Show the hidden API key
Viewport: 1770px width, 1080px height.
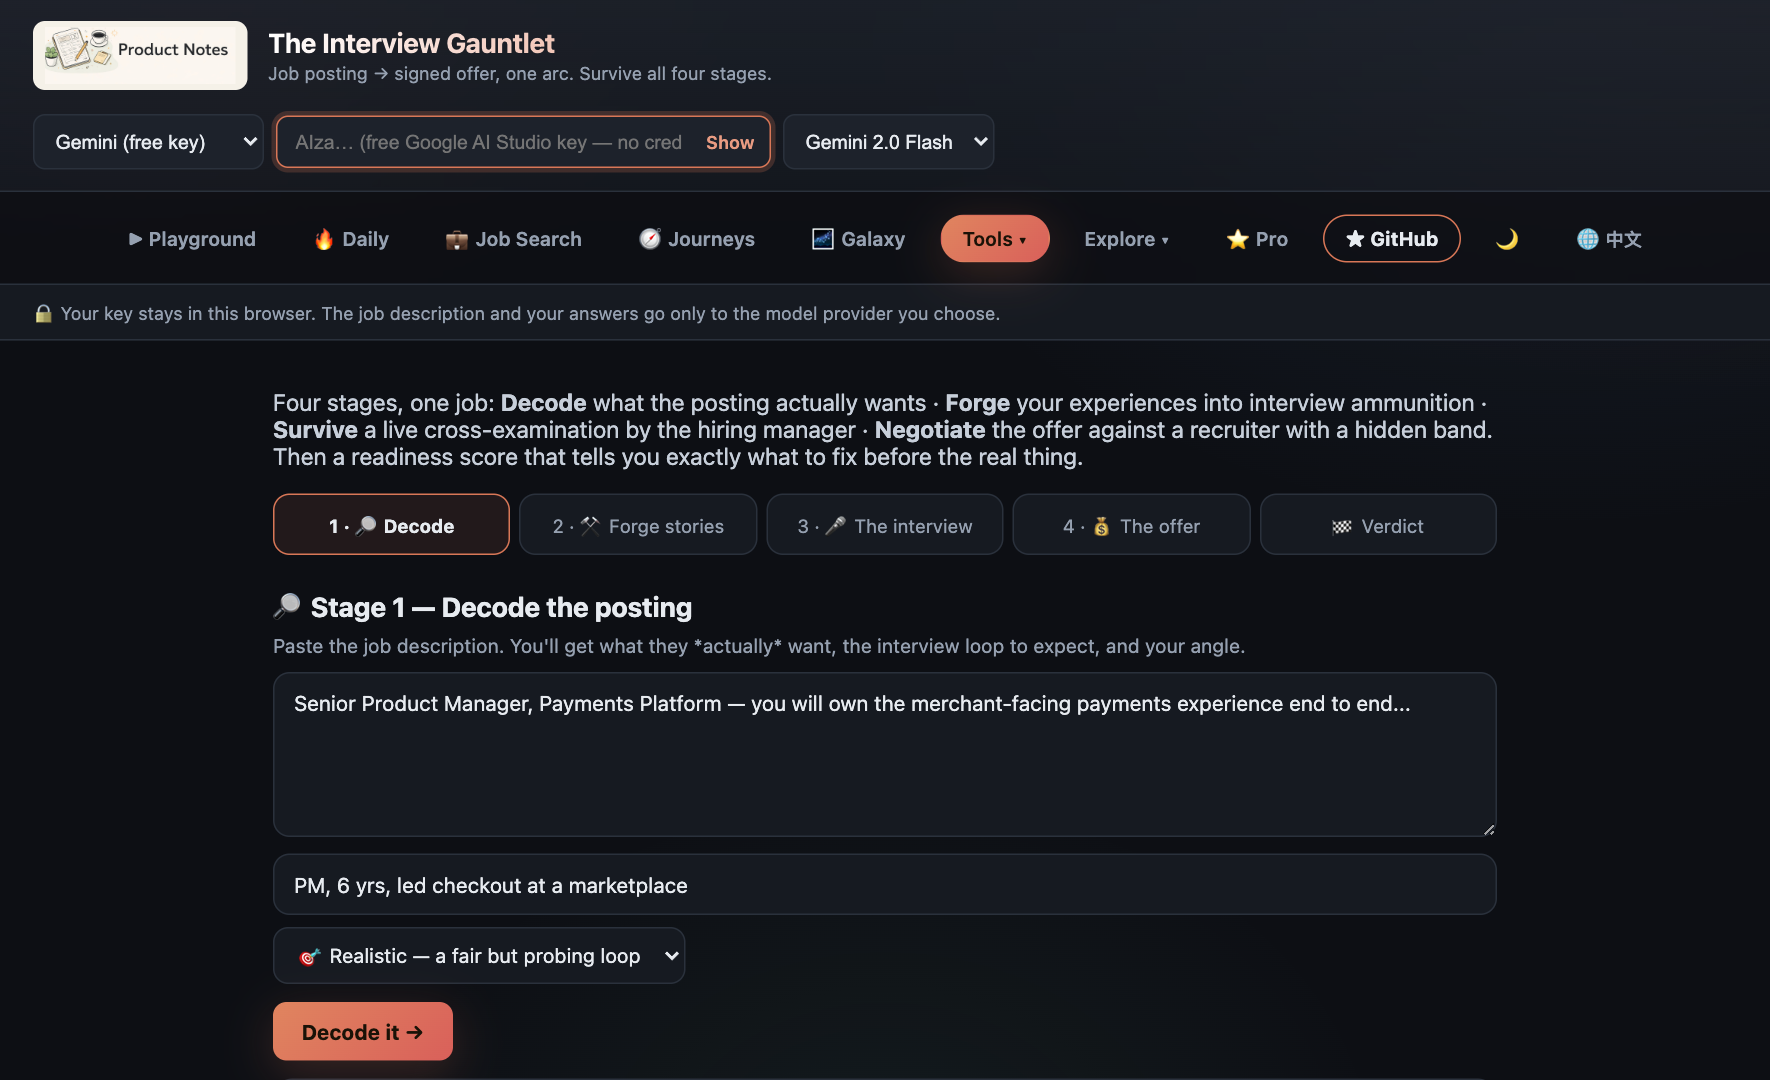click(x=730, y=142)
